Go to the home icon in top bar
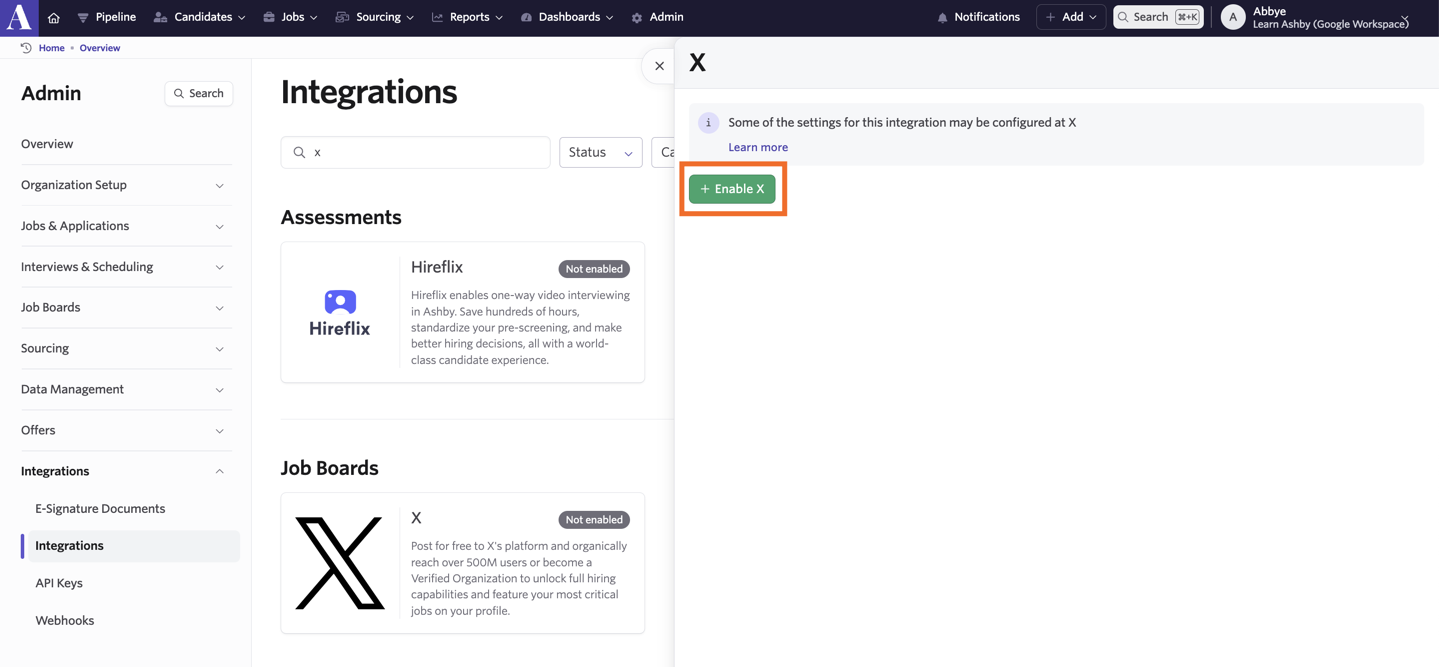The height and width of the screenshot is (667, 1439). [54, 18]
